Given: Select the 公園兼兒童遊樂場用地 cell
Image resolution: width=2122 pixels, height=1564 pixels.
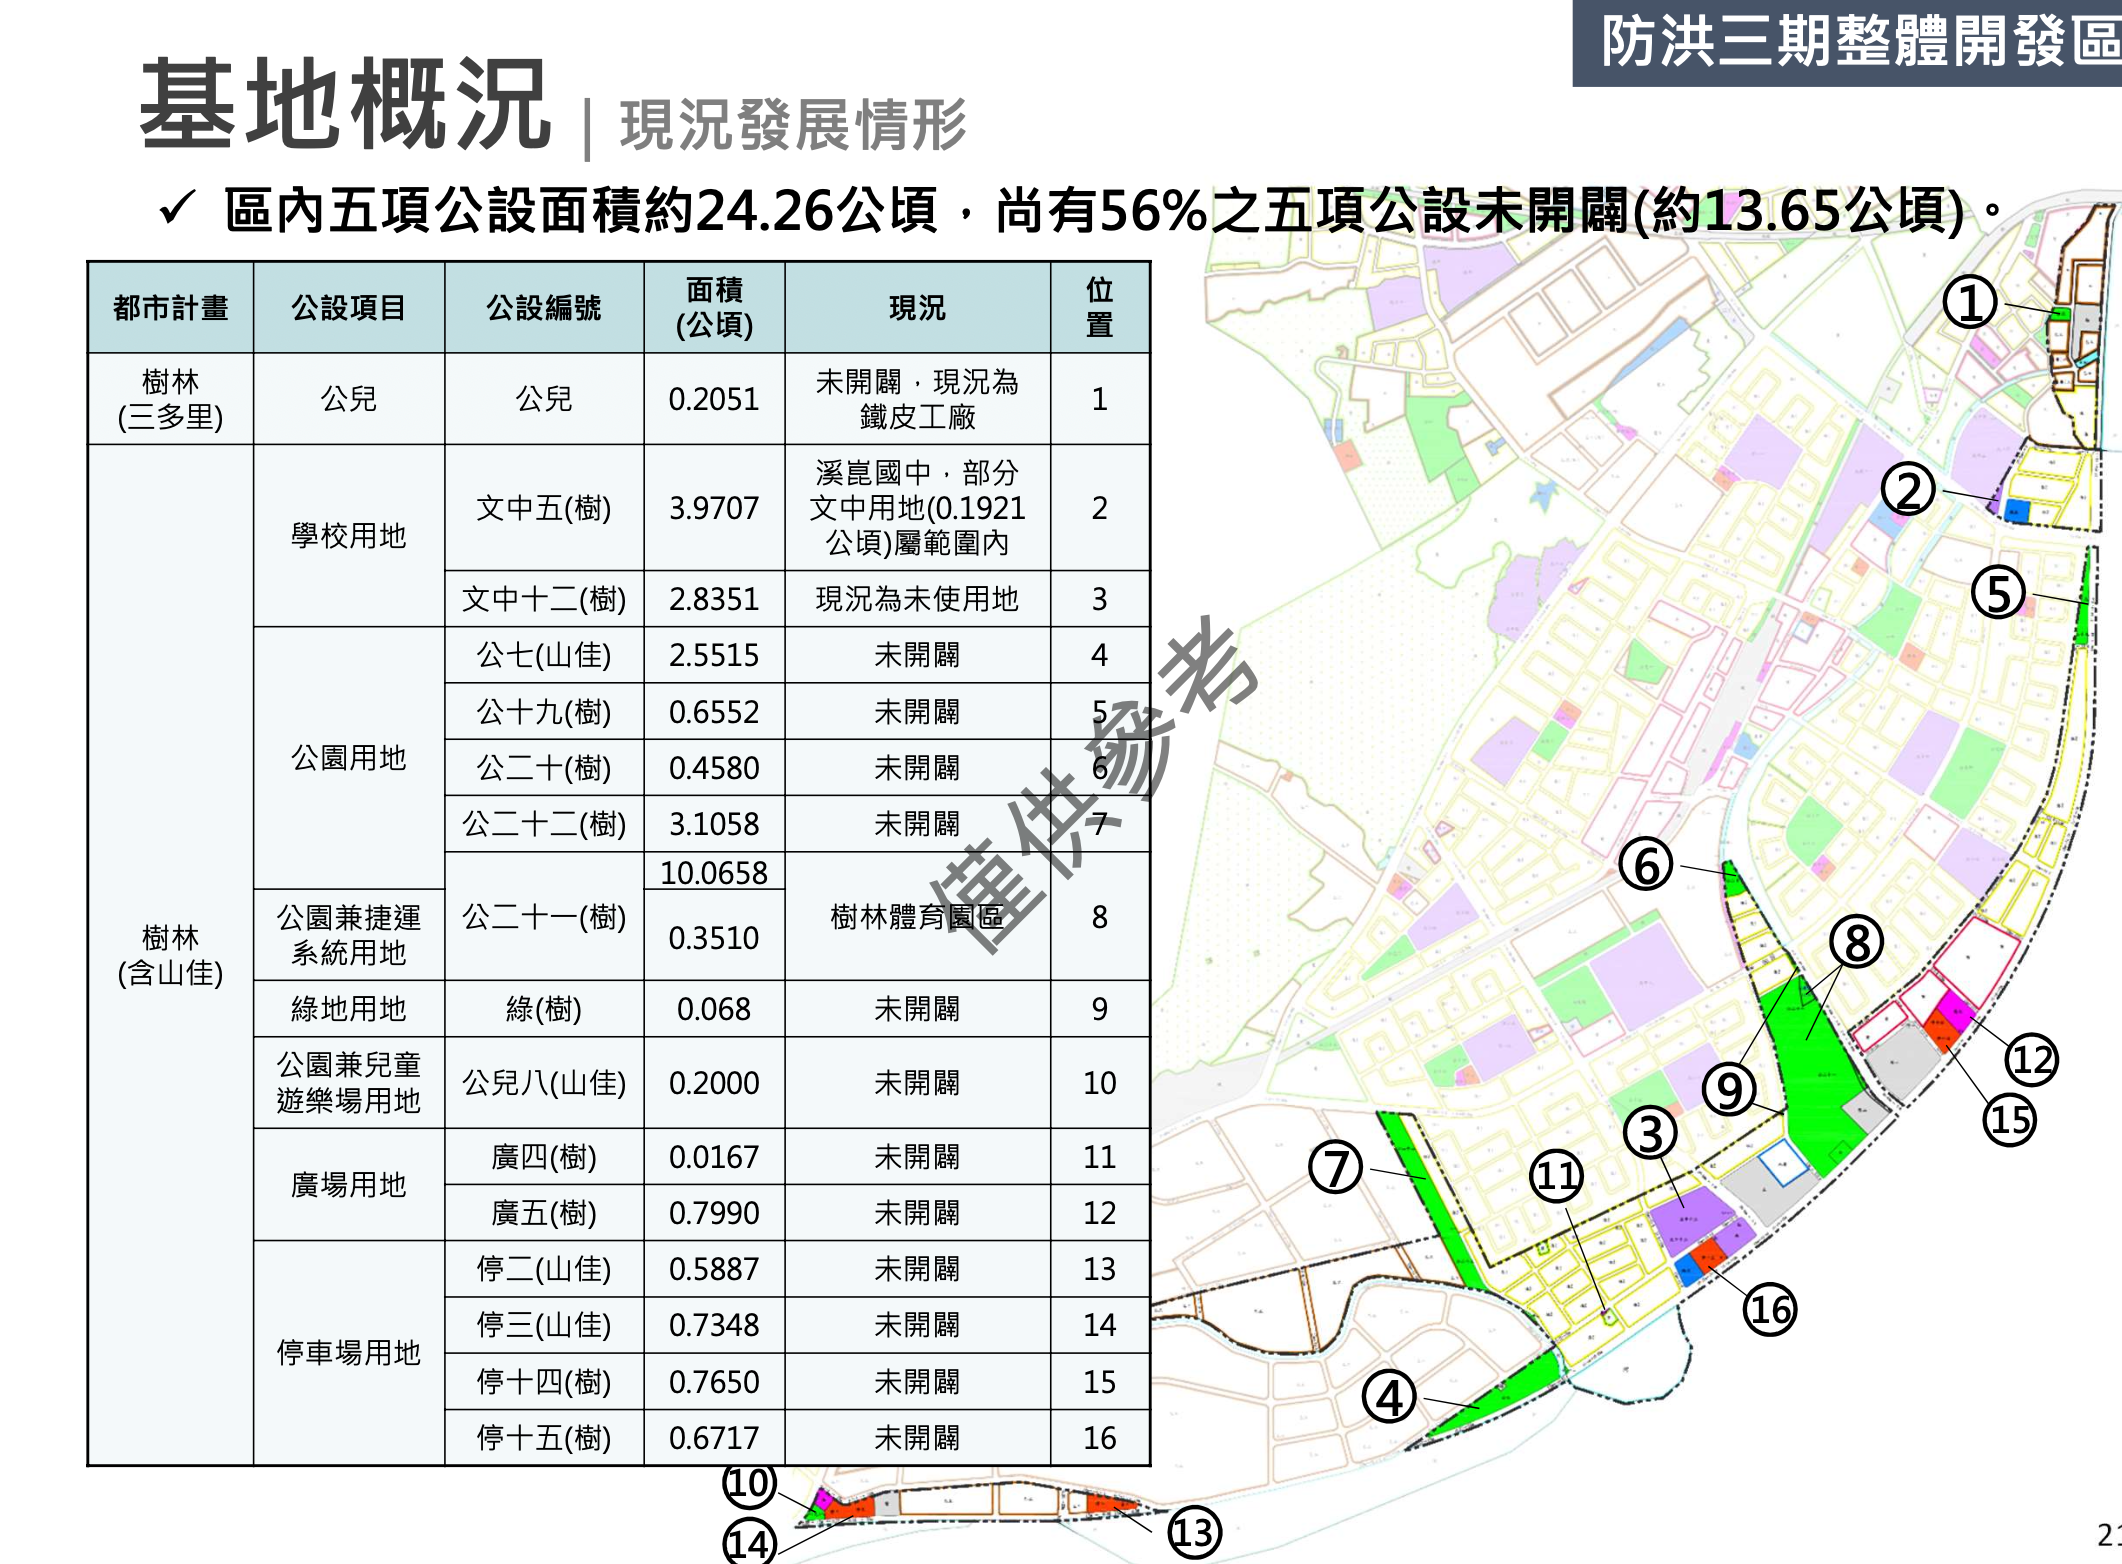Looking at the screenshot, I should (349, 1083).
